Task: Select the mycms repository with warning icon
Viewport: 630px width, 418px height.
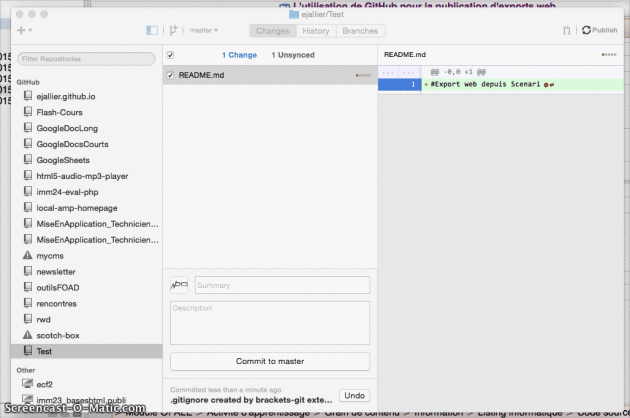Action: coord(50,256)
